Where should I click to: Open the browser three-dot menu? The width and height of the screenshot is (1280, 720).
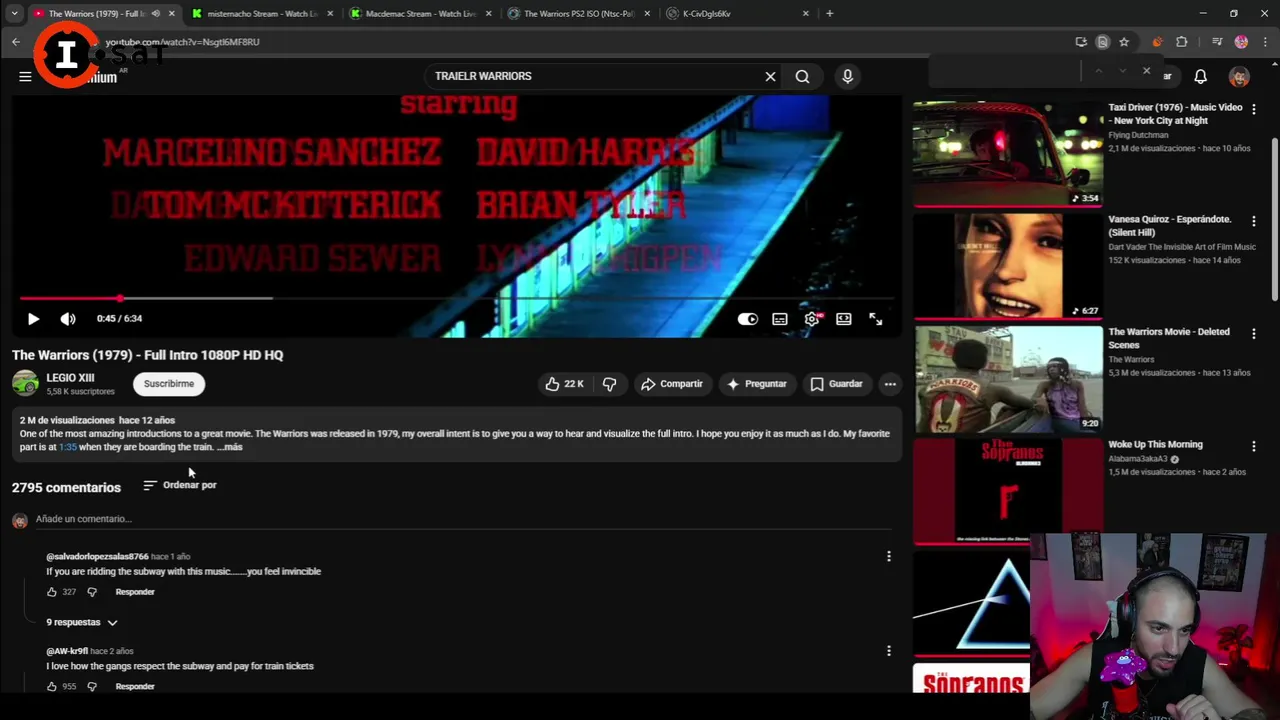tap(1264, 42)
